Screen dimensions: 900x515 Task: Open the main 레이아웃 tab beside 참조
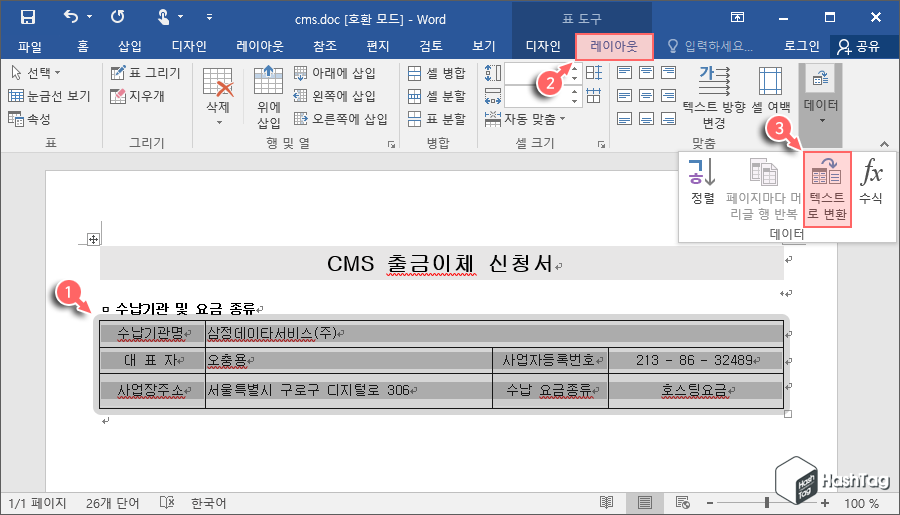[x=260, y=46]
